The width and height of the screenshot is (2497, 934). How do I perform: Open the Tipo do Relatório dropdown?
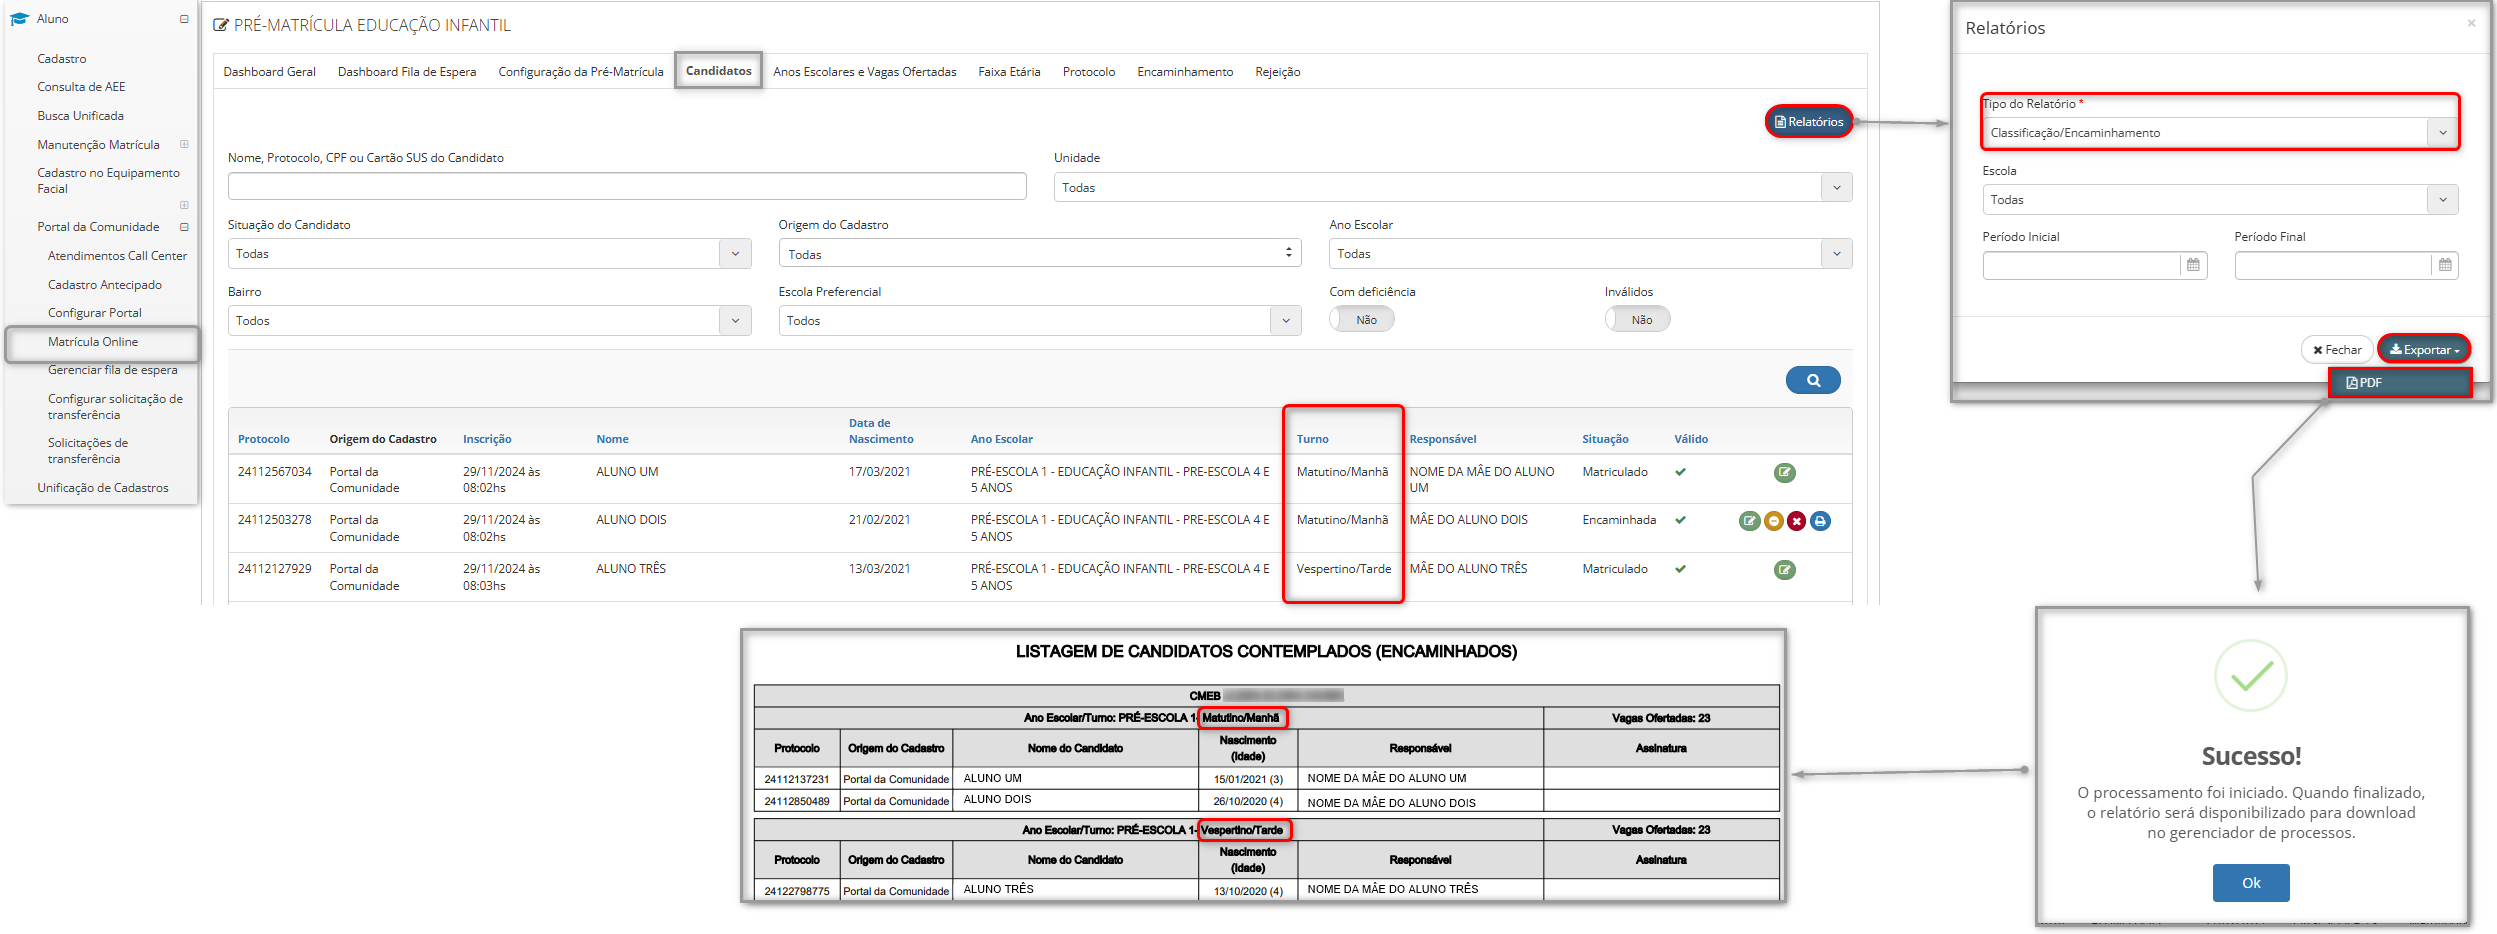tap(2219, 133)
